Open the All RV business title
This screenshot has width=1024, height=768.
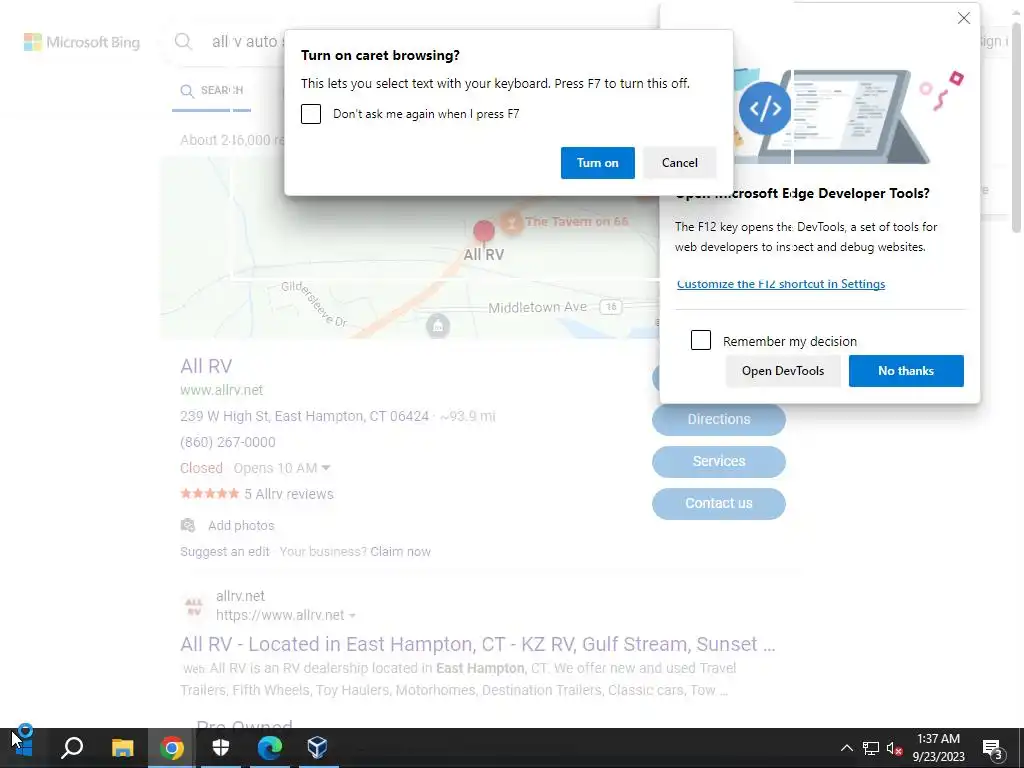pos(206,366)
